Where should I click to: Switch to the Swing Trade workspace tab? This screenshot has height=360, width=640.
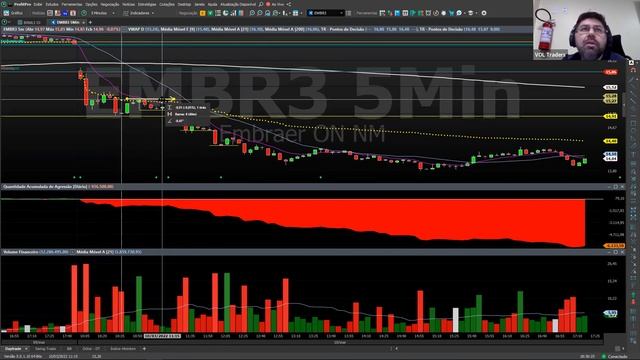46,349
